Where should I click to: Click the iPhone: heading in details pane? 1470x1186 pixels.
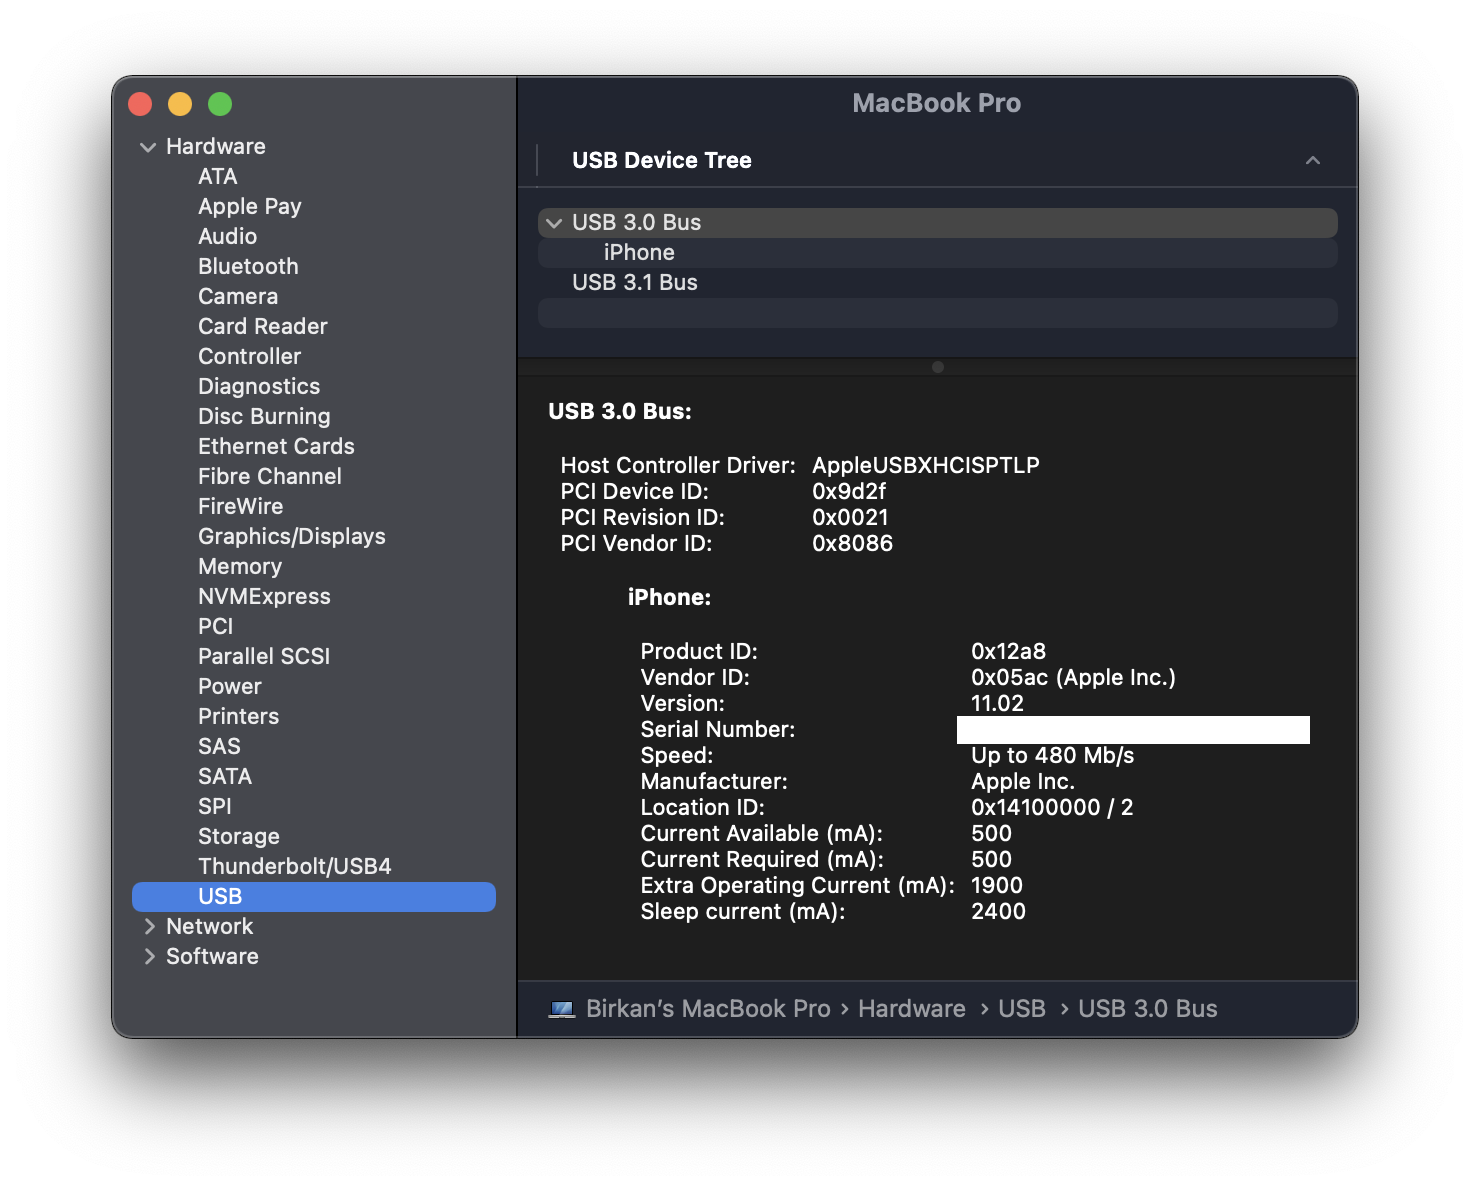pyautogui.click(x=669, y=598)
